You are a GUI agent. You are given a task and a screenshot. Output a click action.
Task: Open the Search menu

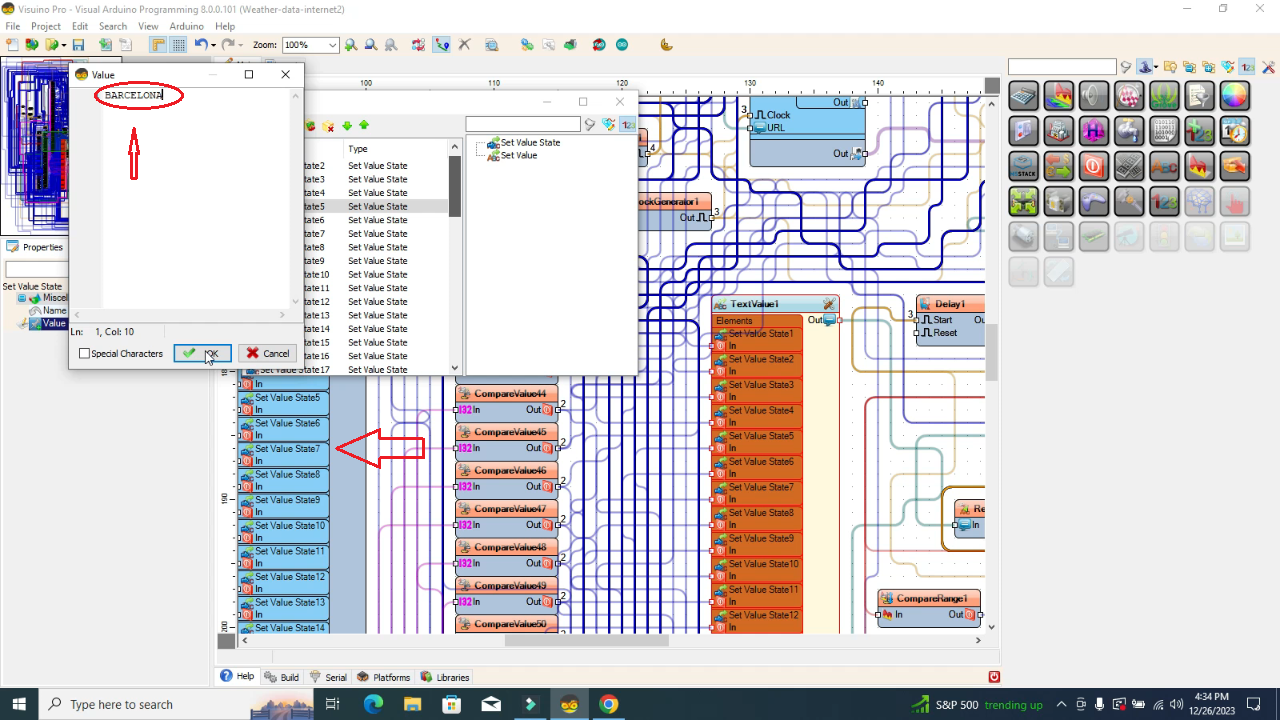point(113,26)
